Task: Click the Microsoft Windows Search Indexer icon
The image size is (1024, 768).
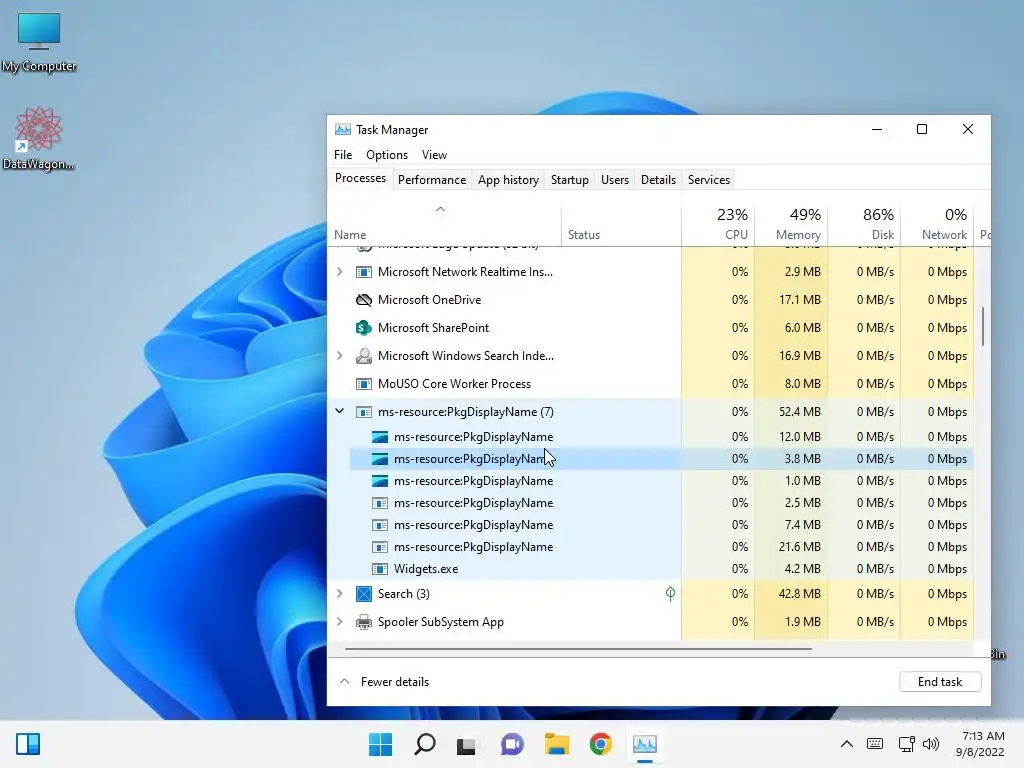Action: click(x=364, y=356)
